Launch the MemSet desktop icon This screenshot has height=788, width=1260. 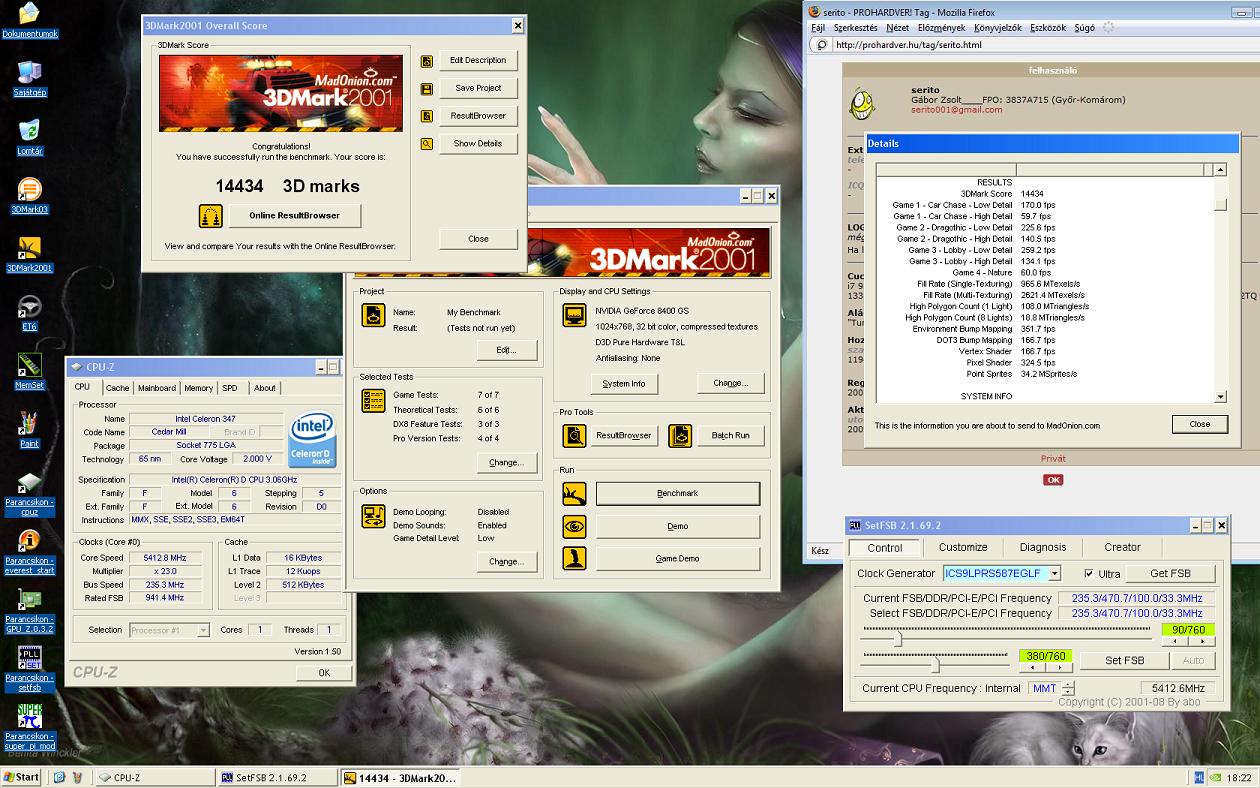point(29,371)
